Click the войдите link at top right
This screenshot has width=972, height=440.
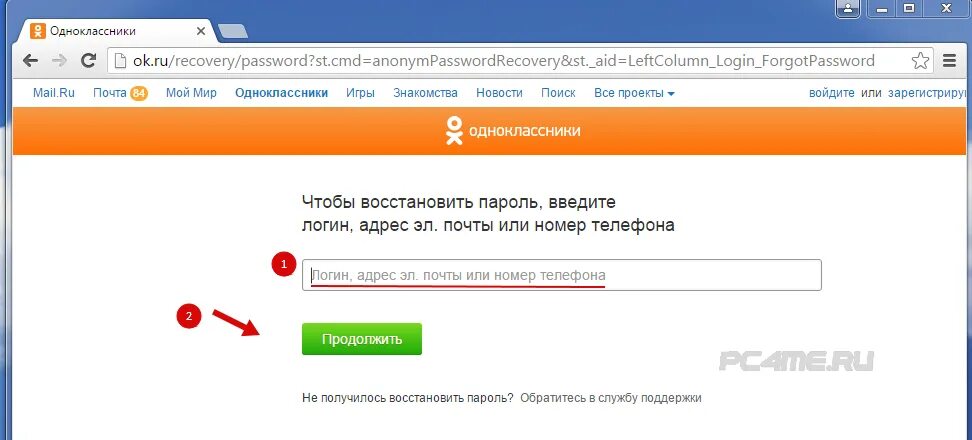832,93
